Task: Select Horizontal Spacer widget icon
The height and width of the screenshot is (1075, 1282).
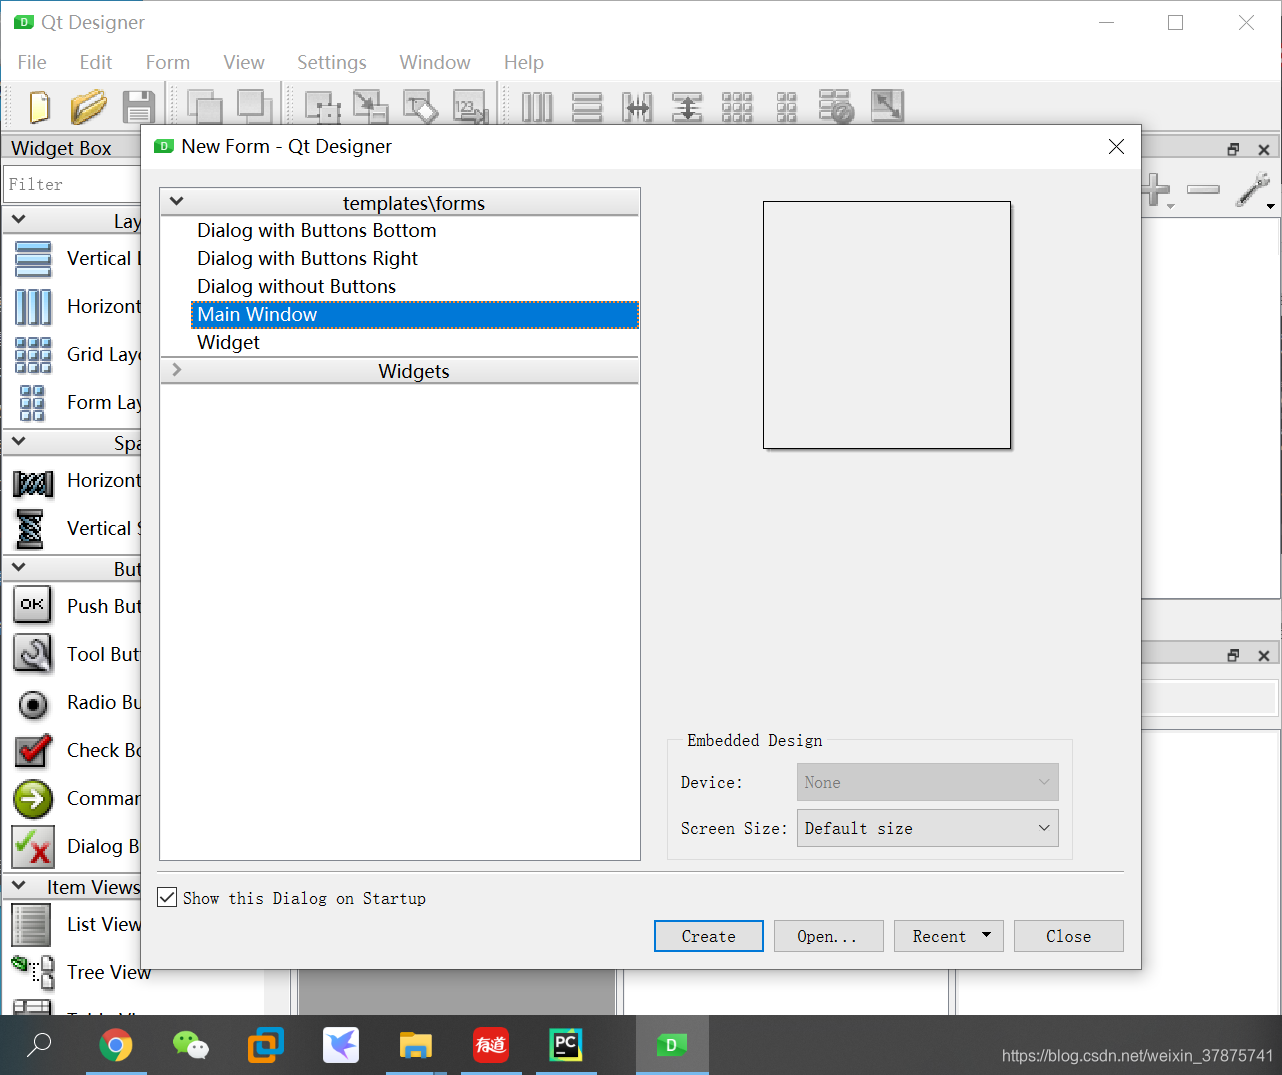Action: tap(33, 484)
